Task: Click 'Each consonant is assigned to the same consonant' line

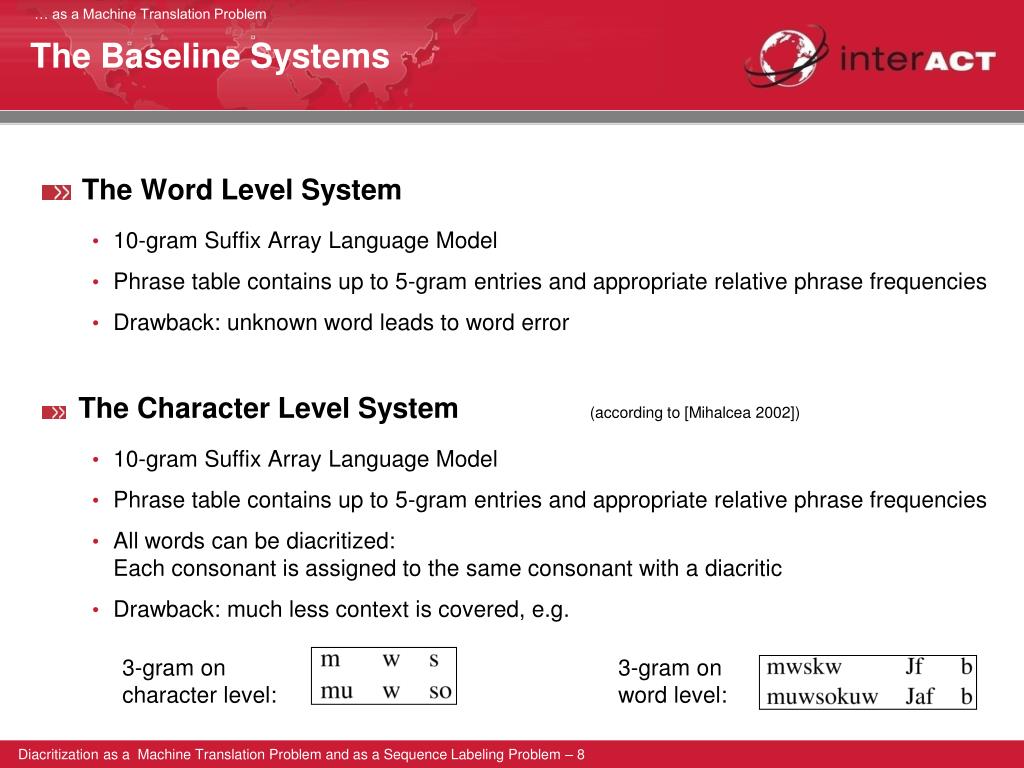Action: point(447,568)
